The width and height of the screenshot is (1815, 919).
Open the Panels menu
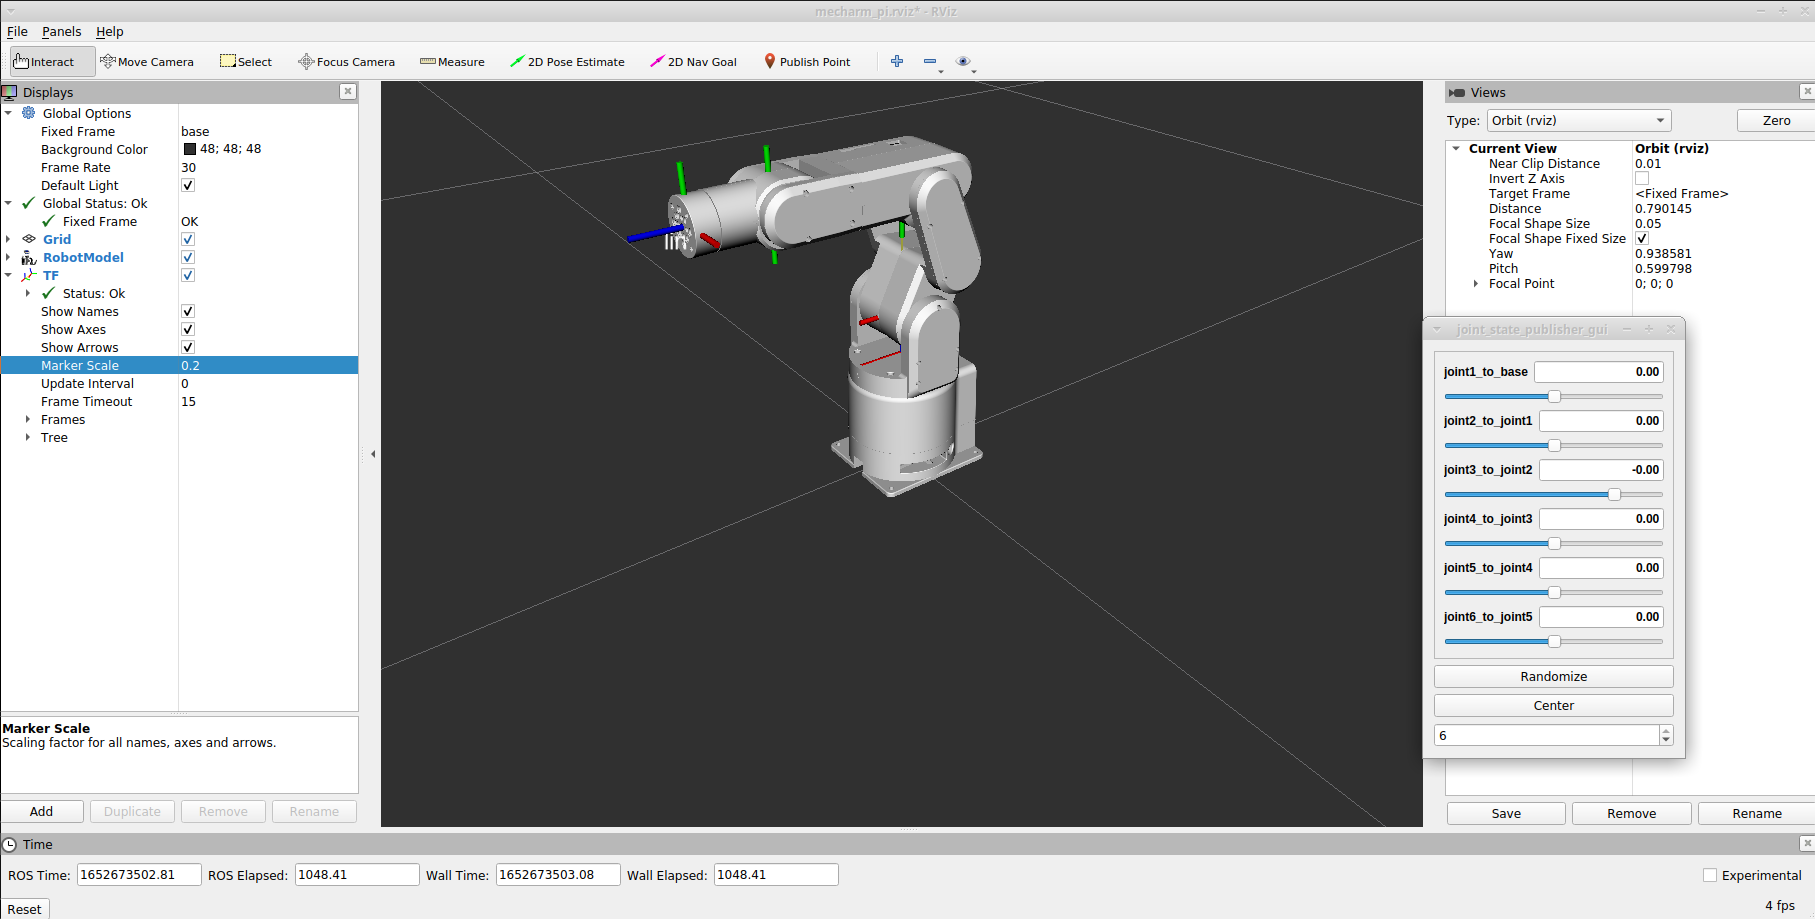[x=61, y=32]
